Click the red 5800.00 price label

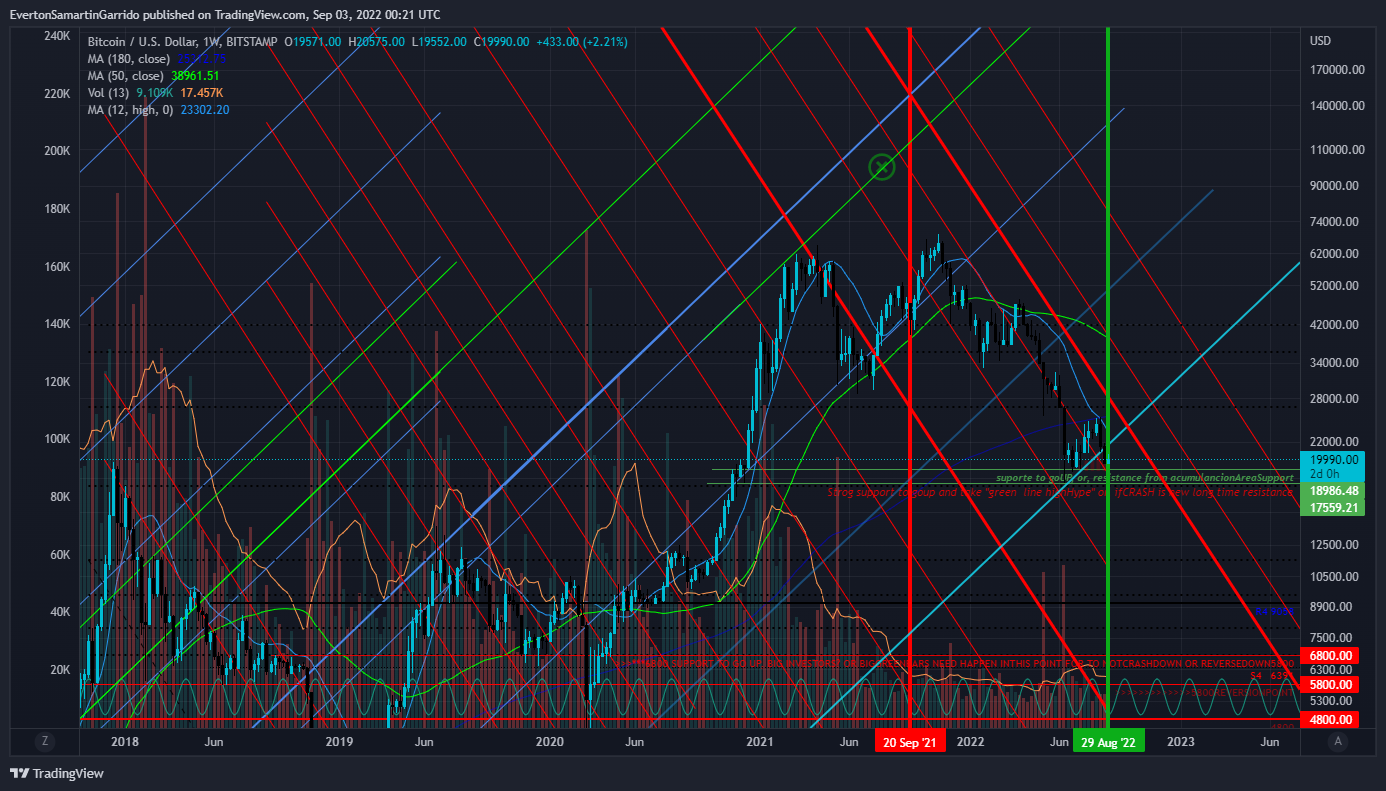1331,685
